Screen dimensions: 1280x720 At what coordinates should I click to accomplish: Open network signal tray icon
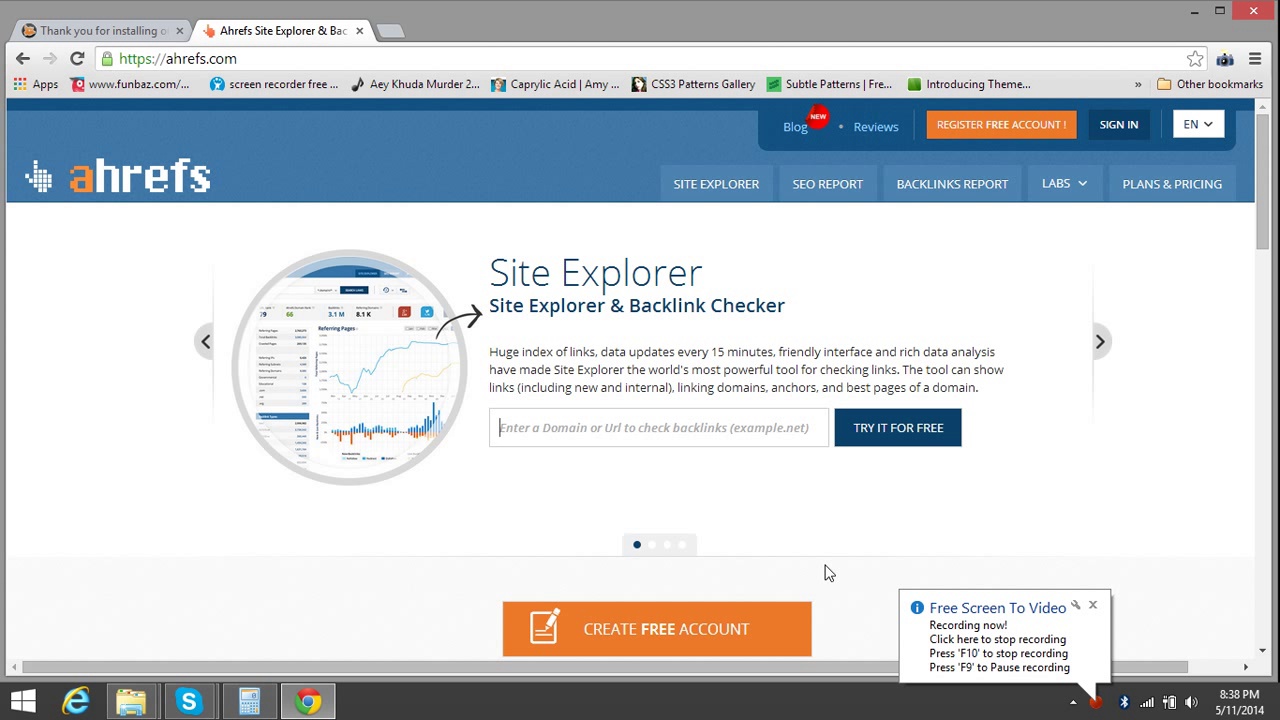point(1147,703)
